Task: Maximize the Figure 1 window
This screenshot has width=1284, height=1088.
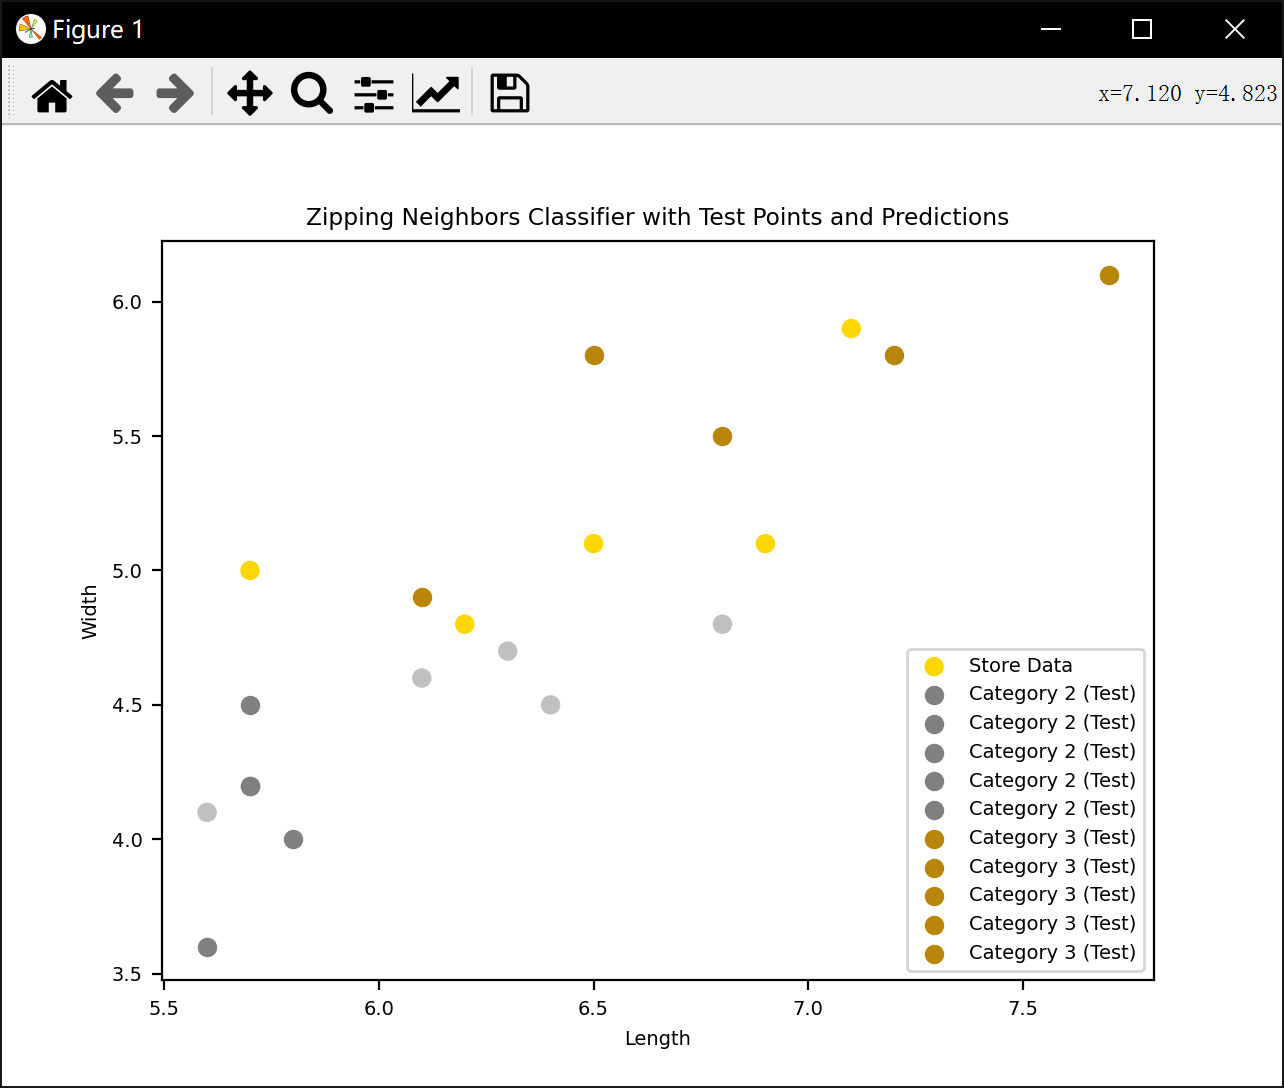Action: point(1142,29)
